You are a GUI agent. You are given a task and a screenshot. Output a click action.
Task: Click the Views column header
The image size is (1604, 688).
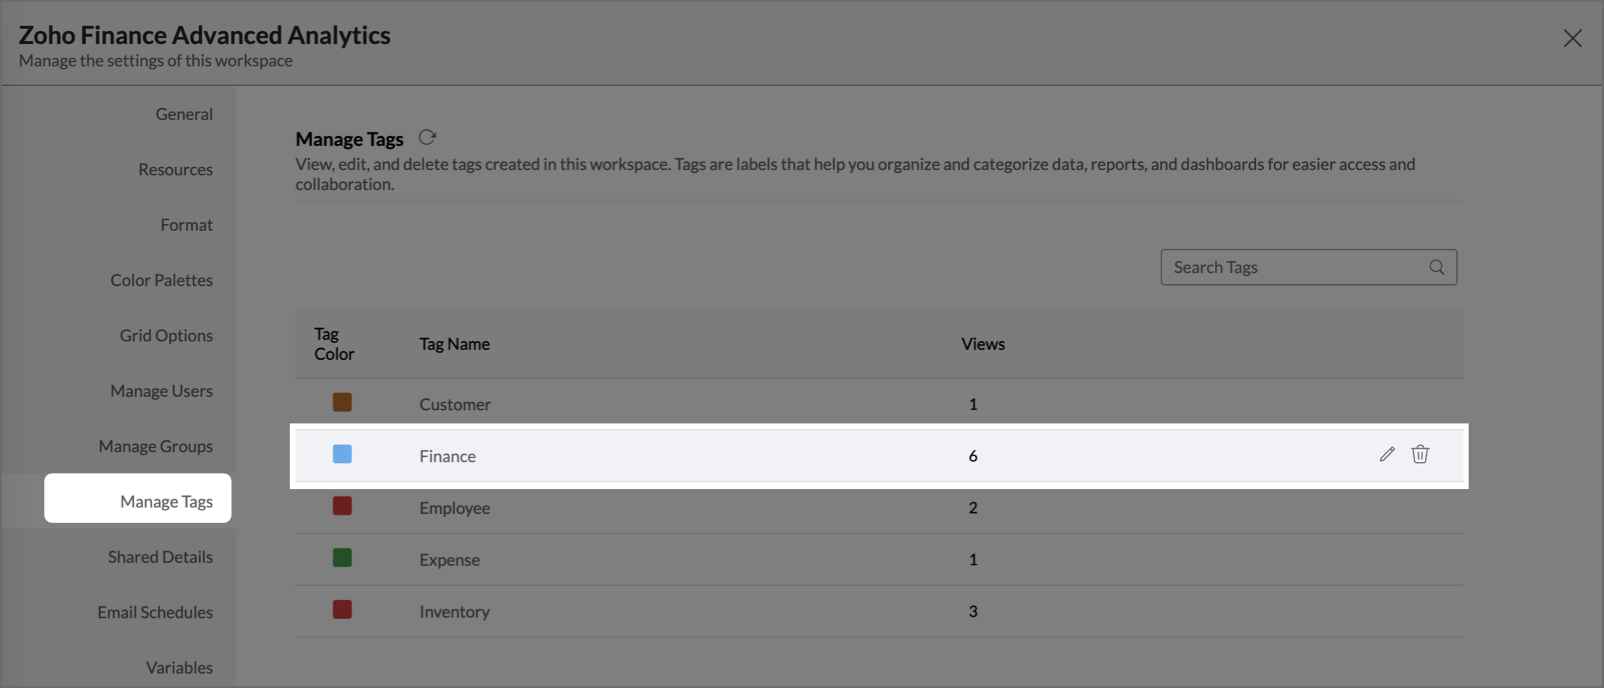pos(983,344)
